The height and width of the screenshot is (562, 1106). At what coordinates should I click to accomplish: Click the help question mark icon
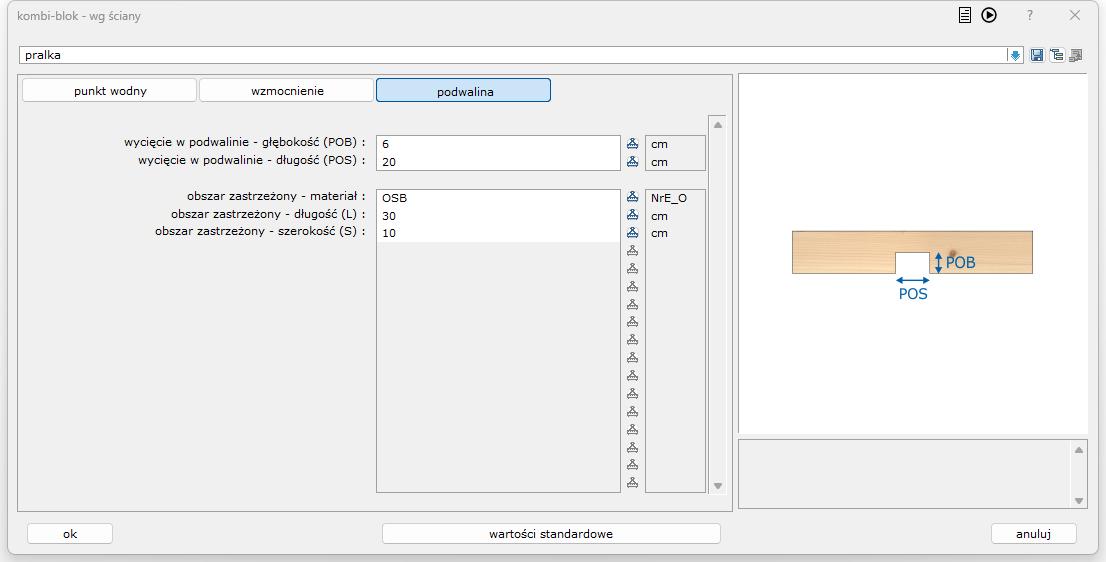tap(1030, 16)
